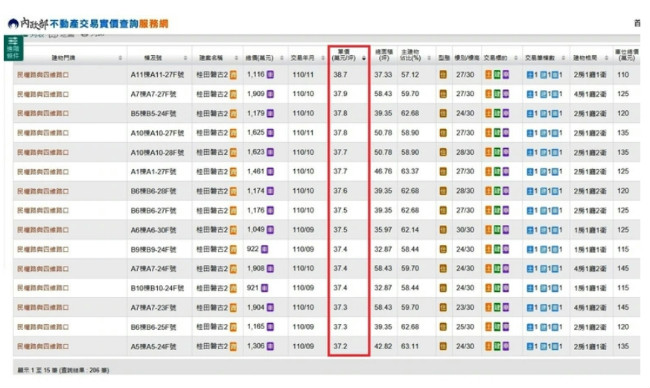Viewport: 650px width, 388px height.
Task: Click the last blue parking-count icon in the B5-24F row
Action: click(x=555, y=114)
